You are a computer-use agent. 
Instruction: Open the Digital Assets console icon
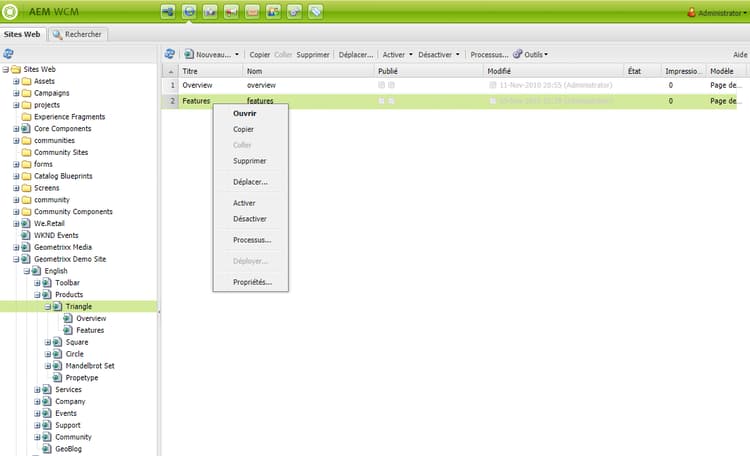coord(210,11)
